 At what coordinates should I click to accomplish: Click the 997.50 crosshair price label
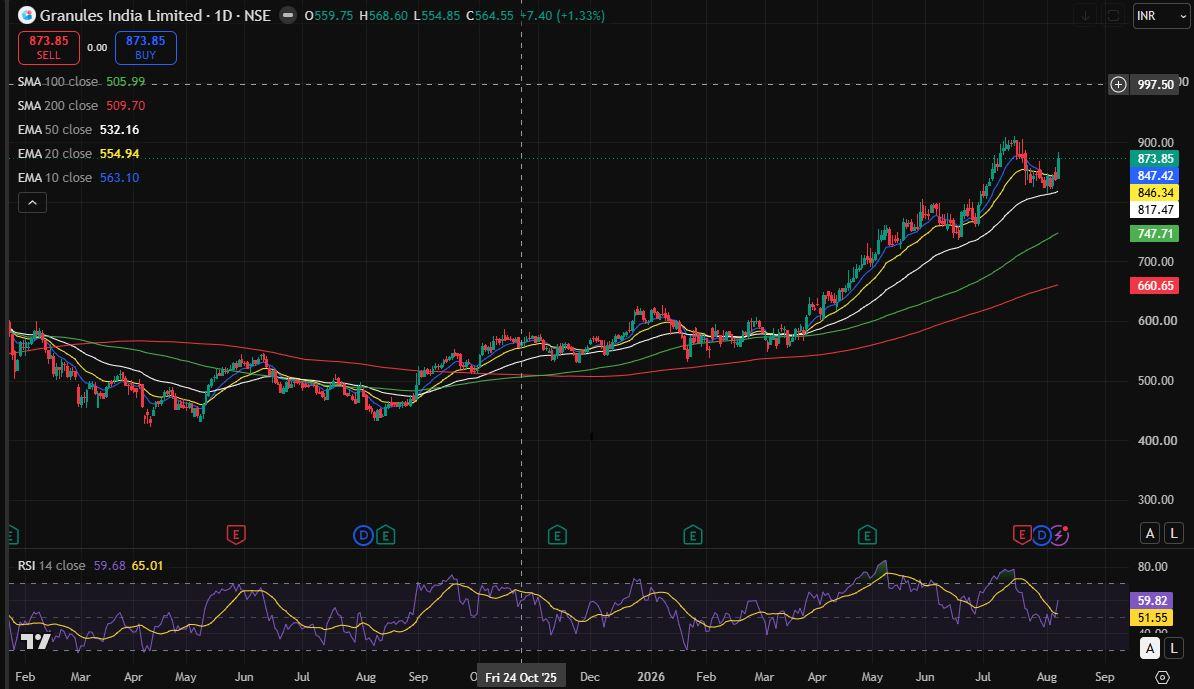click(x=1155, y=85)
